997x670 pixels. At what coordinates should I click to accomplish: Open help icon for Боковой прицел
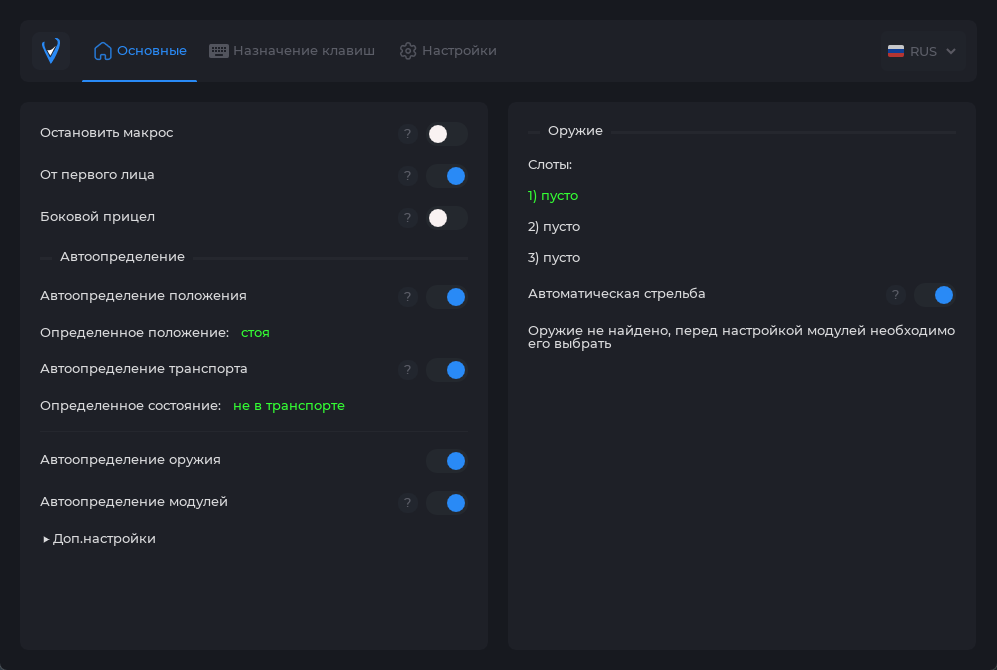tap(408, 218)
